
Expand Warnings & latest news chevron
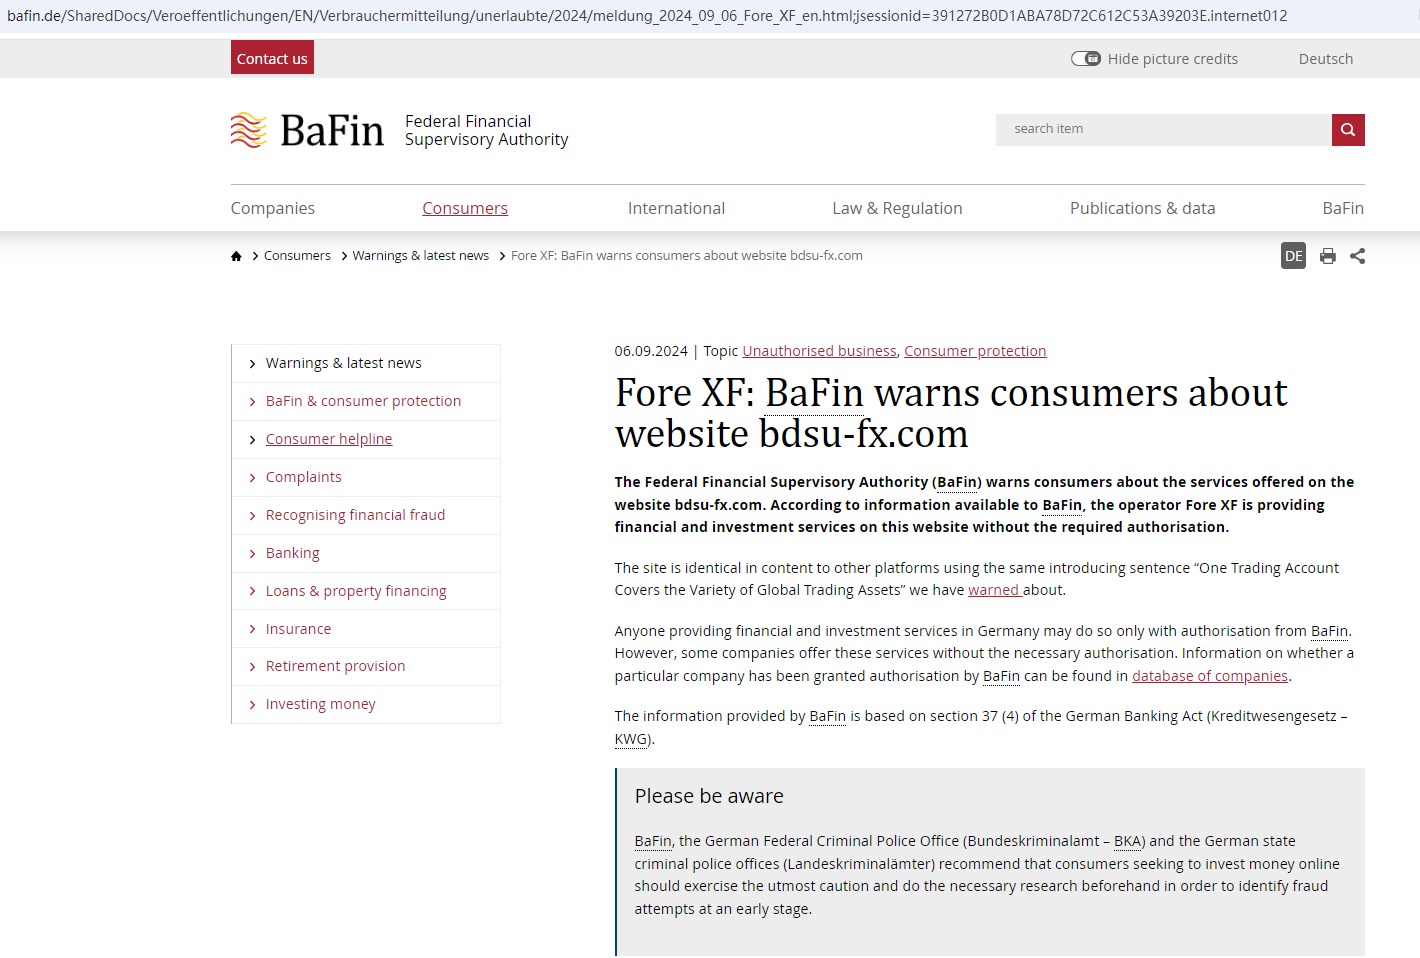click(x=252, y=364)
